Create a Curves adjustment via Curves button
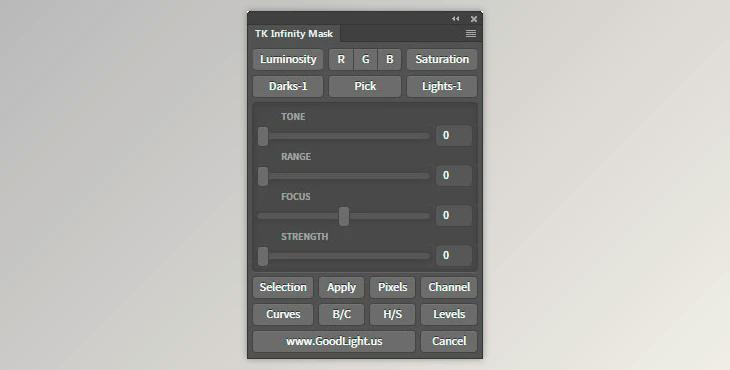The height and width of the screenshot is (370, 730). 283,314
